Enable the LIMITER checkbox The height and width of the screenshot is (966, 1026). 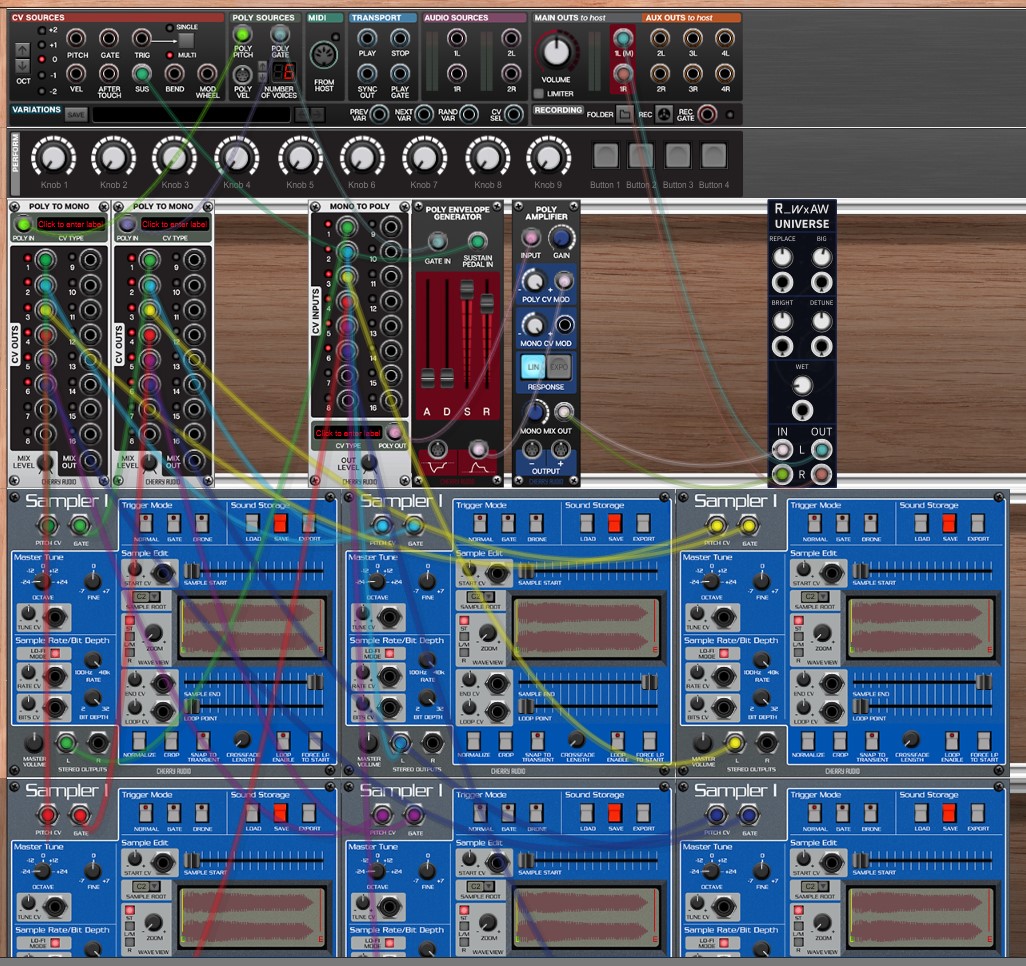pyautogui.click(x=539, y=94)
